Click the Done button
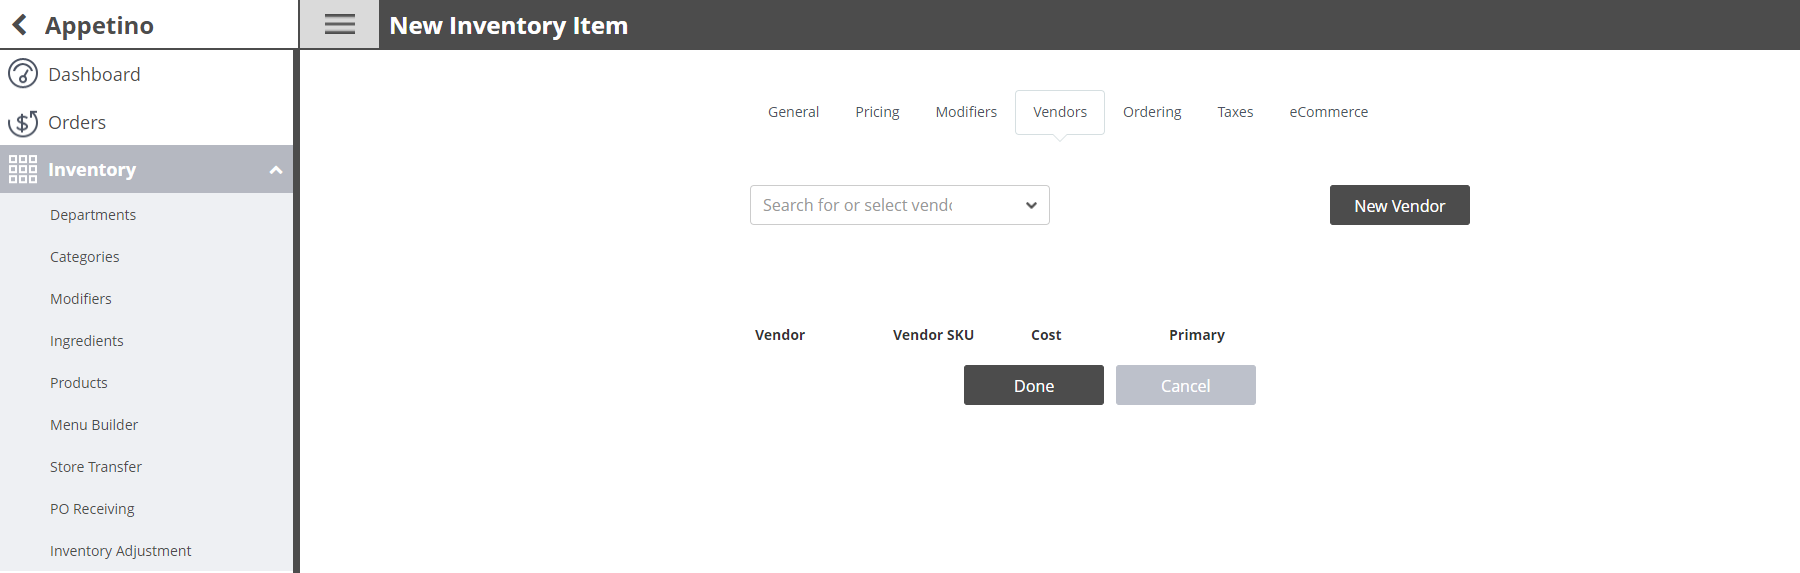 pyautogui.click(x=1033, y=385)
